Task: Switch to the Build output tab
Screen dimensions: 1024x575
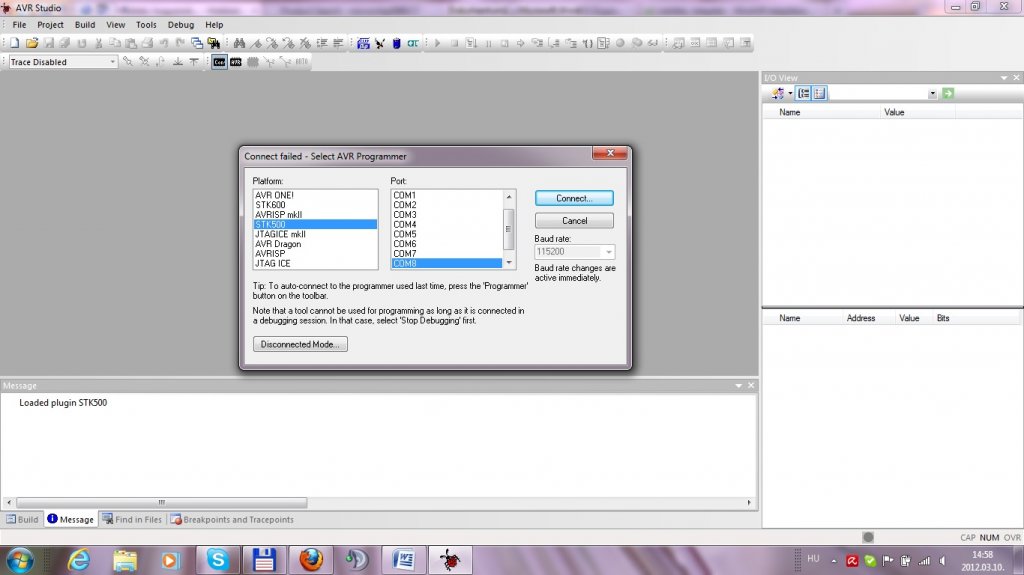Action: coord(23,519)
